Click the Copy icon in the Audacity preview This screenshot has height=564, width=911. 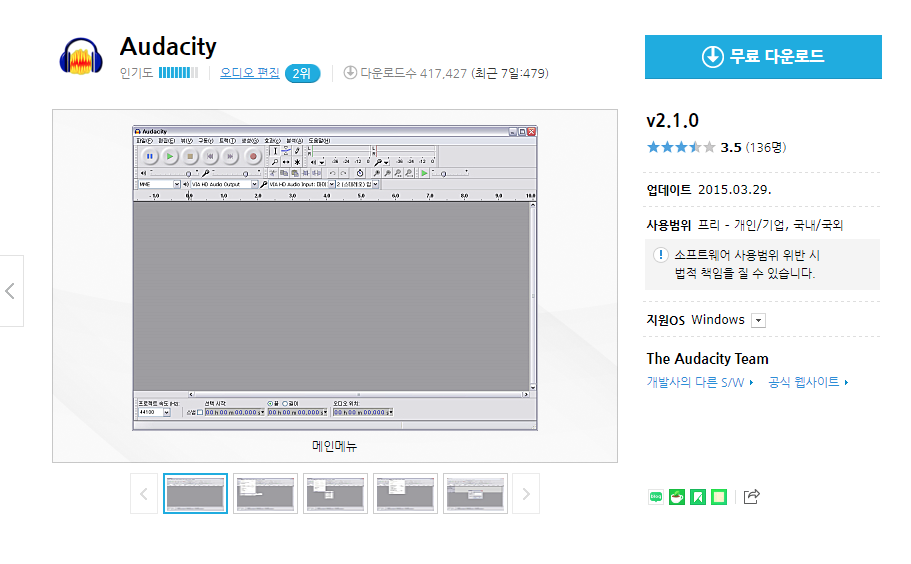284,173
